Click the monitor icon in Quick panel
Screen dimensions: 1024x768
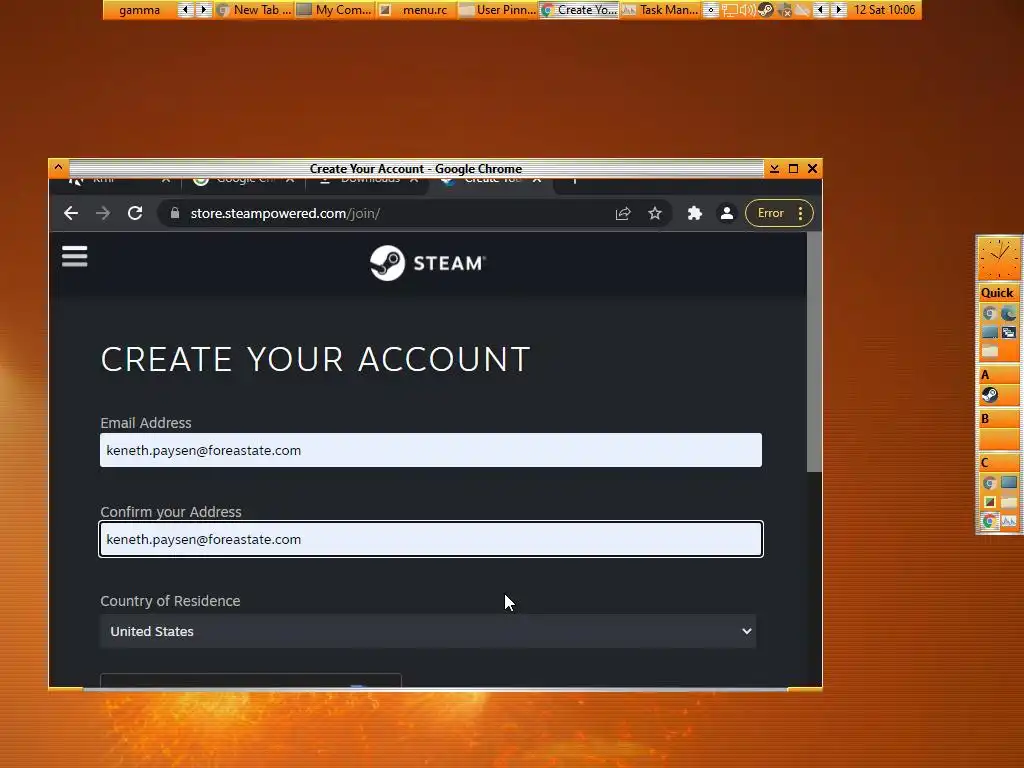coord(990,332)
